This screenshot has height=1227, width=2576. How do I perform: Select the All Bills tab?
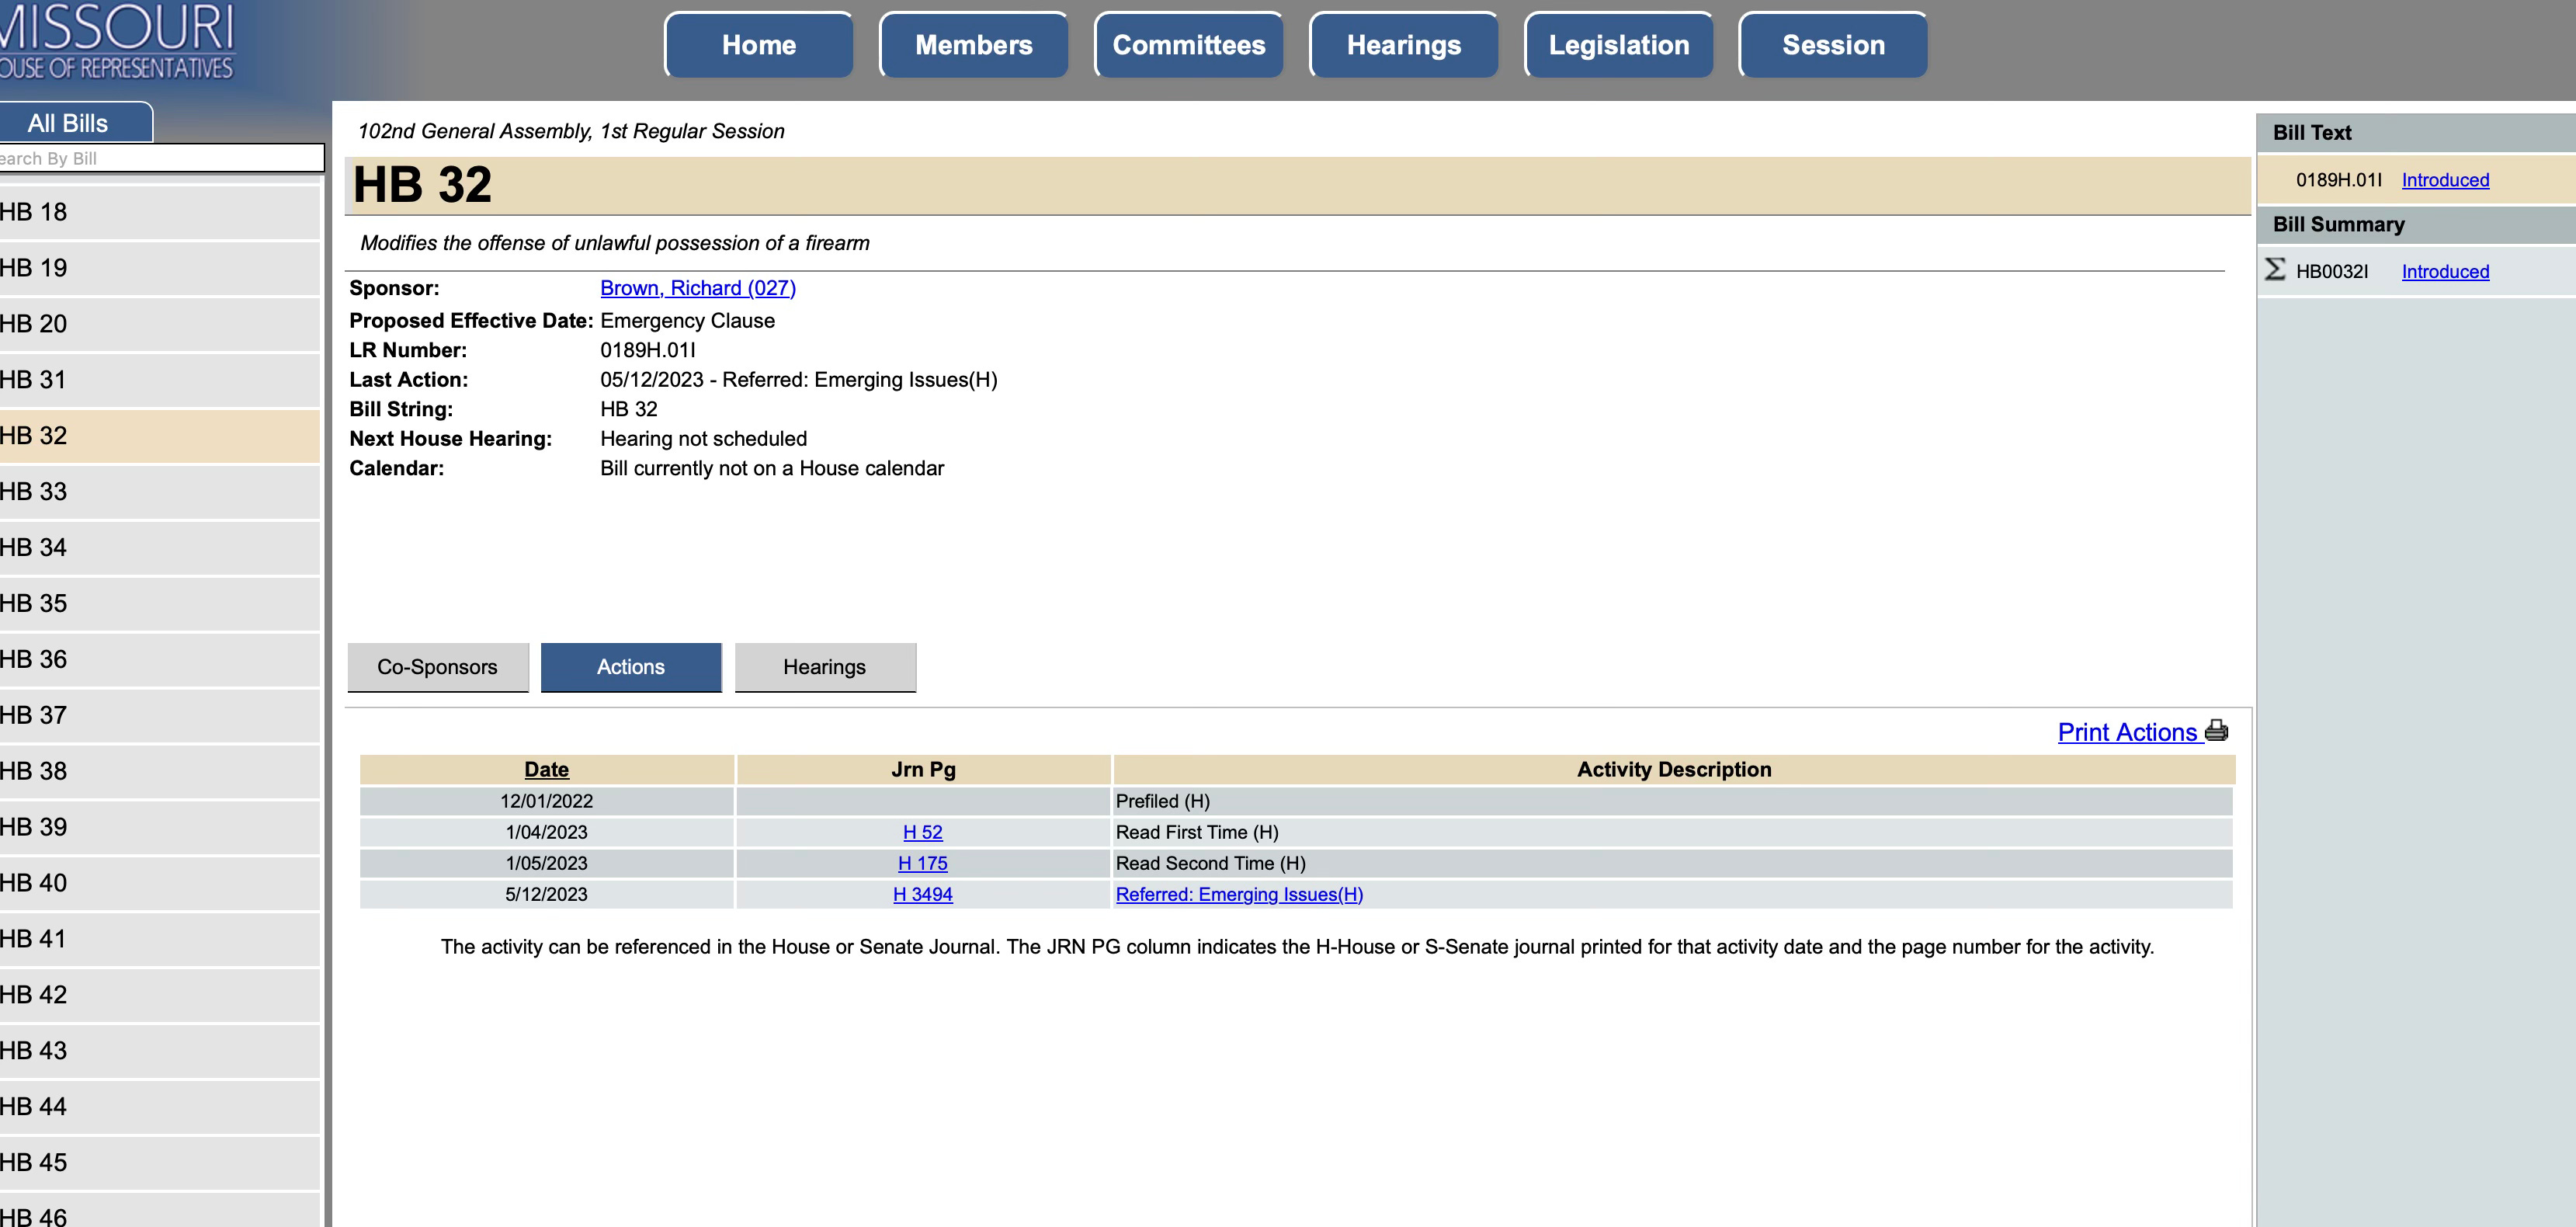76,123
